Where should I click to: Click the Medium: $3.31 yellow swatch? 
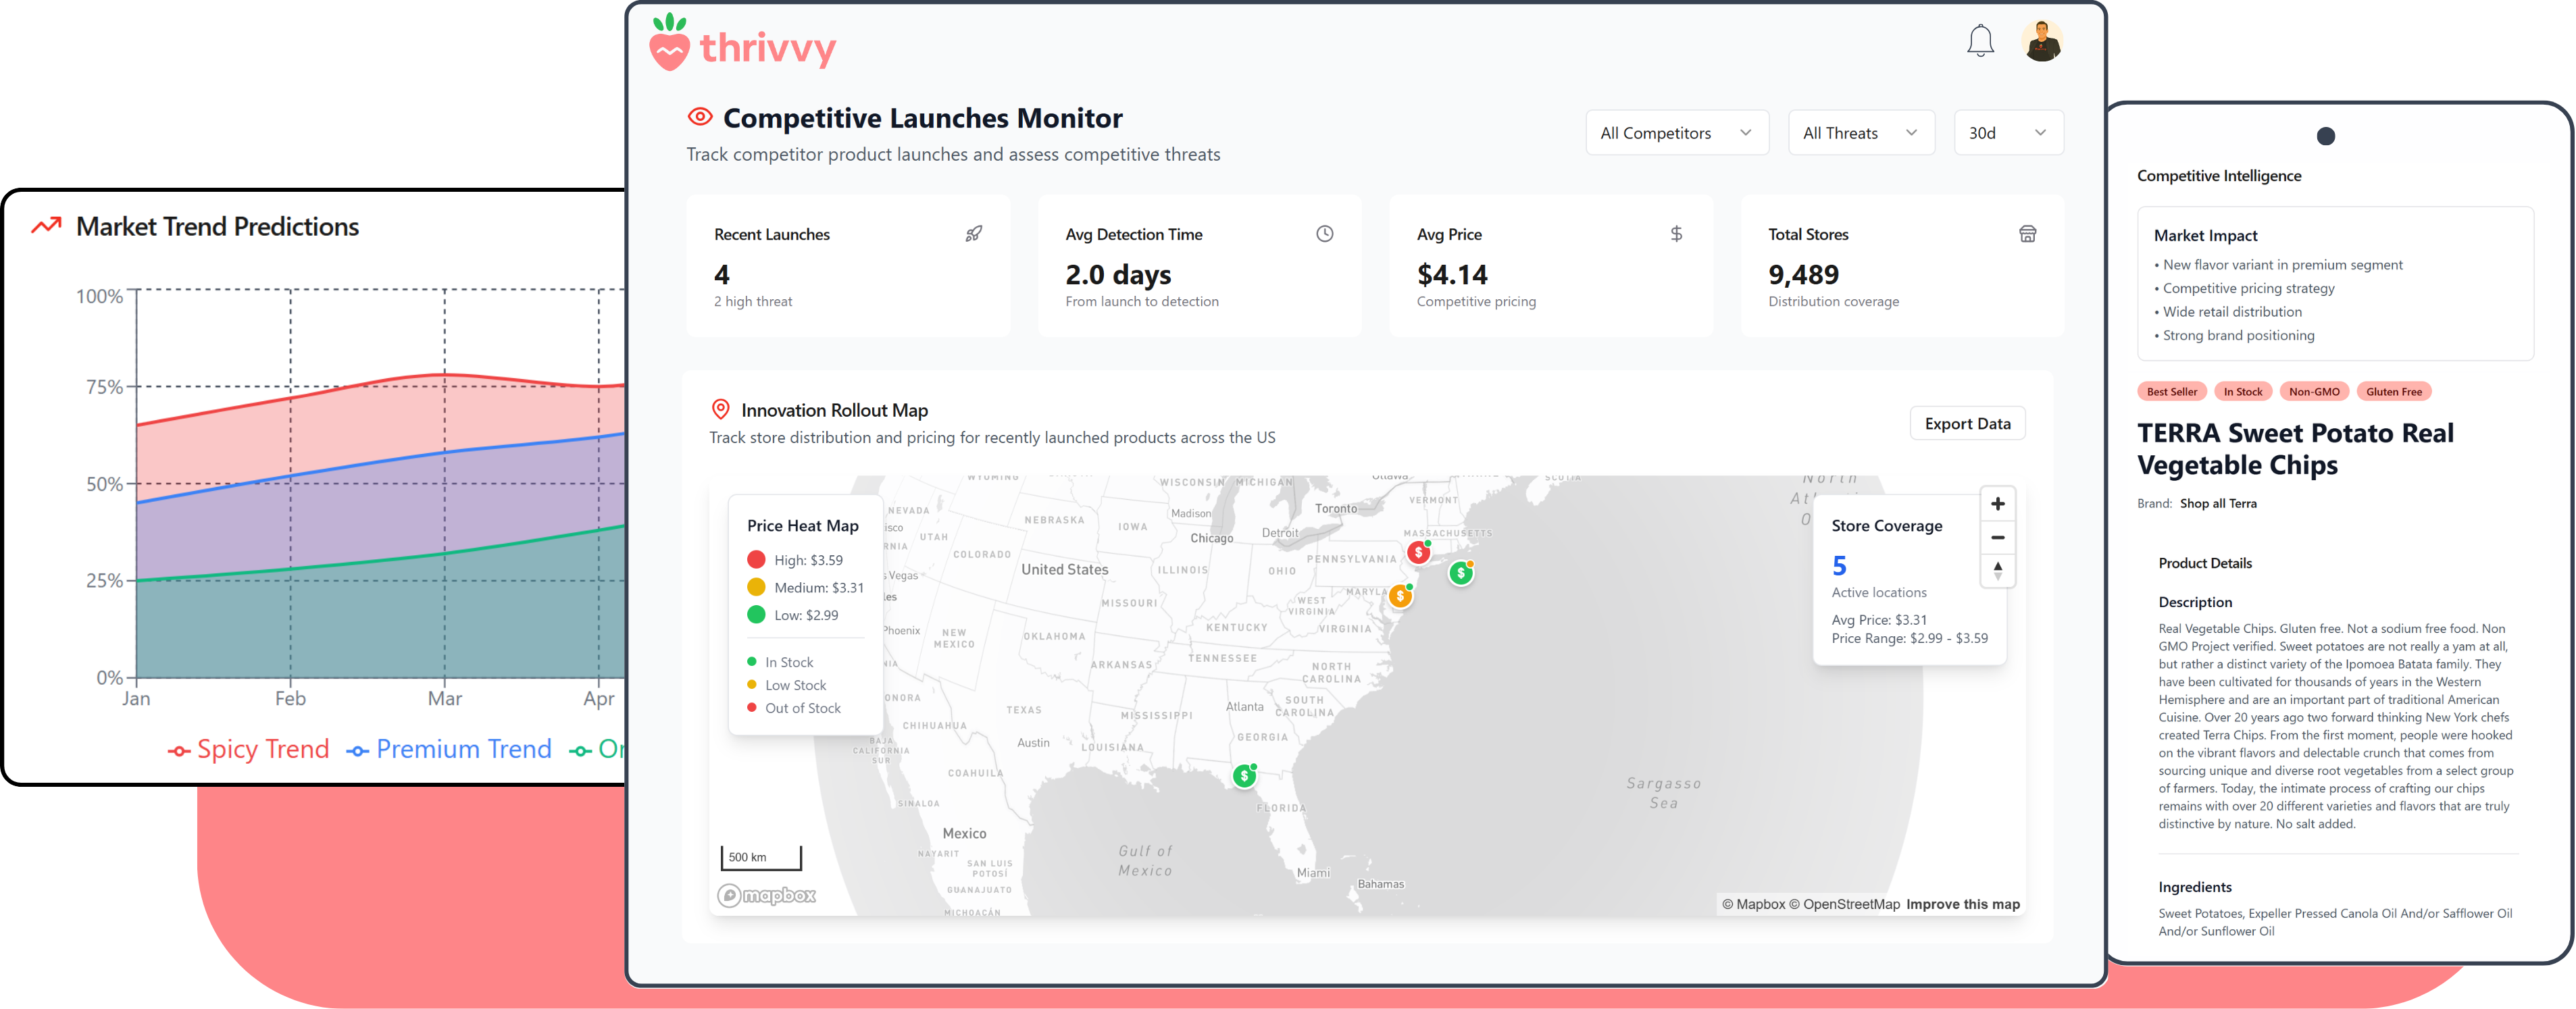pyautogui.click(x=756, y=587)
